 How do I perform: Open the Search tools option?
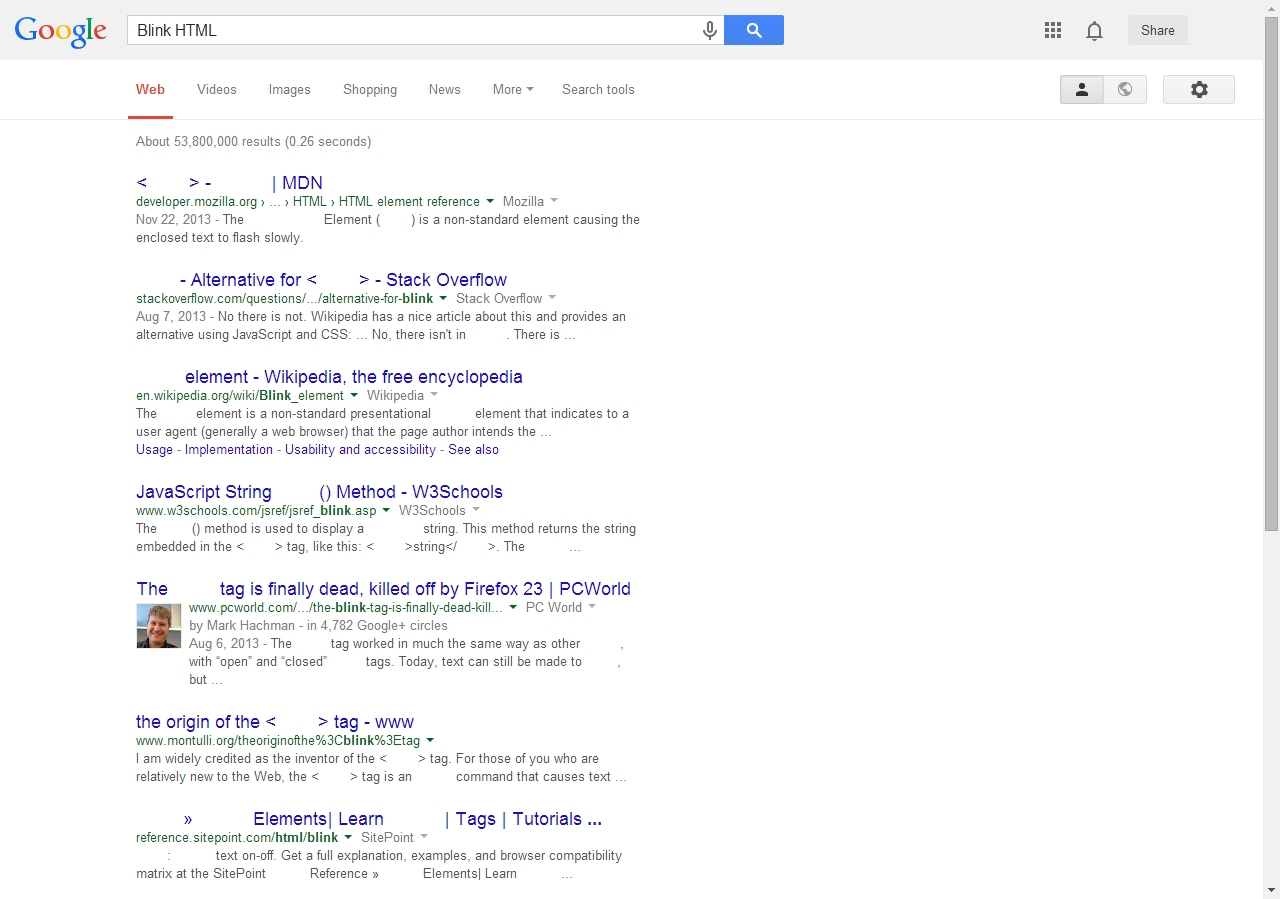click(598, 90)
